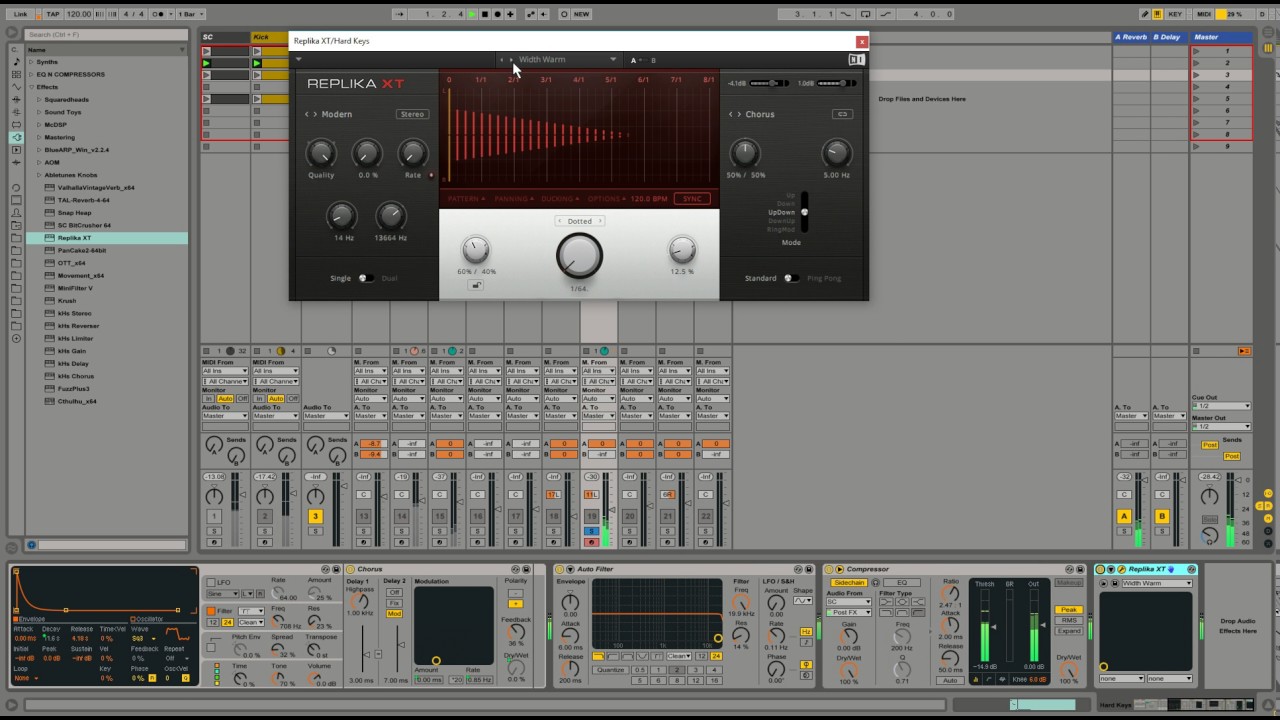Toggle the Single / Dual switch
This screenshot has height=720, width=1280.
366,278
